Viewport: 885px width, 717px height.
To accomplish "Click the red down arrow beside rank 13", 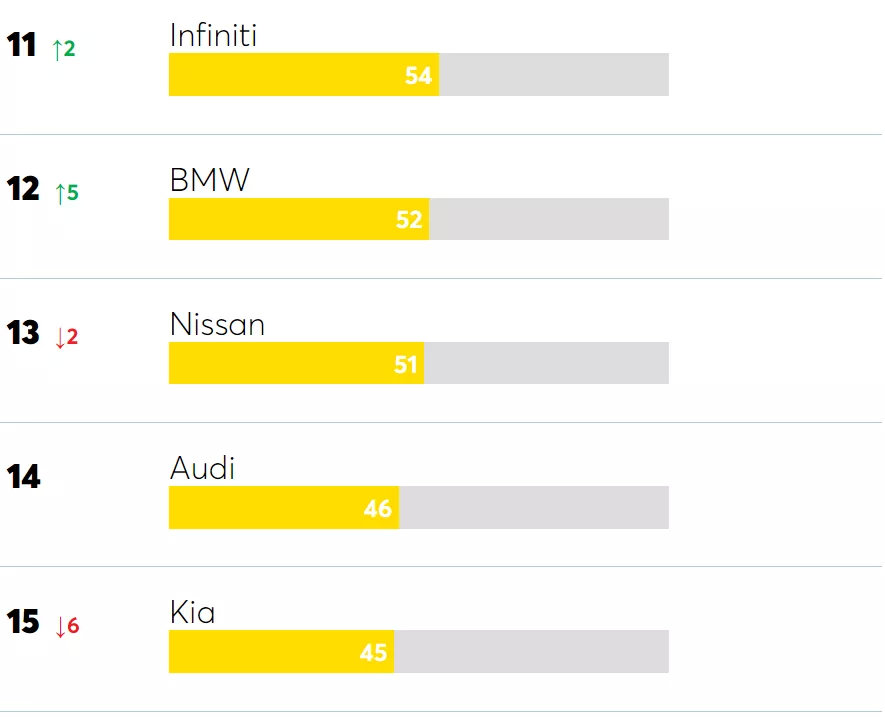I will point(60,337).
